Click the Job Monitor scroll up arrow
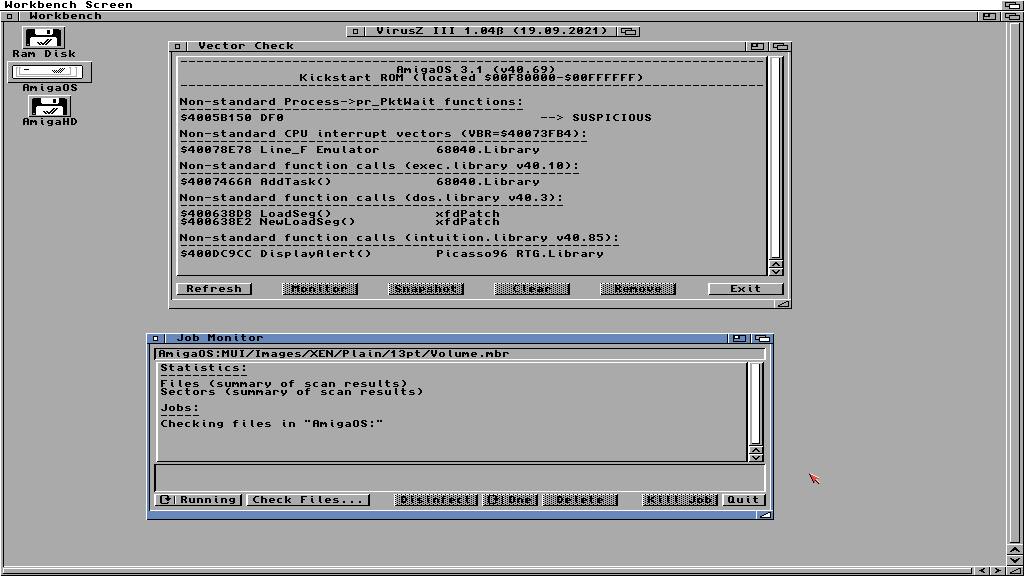 point(756,449)
